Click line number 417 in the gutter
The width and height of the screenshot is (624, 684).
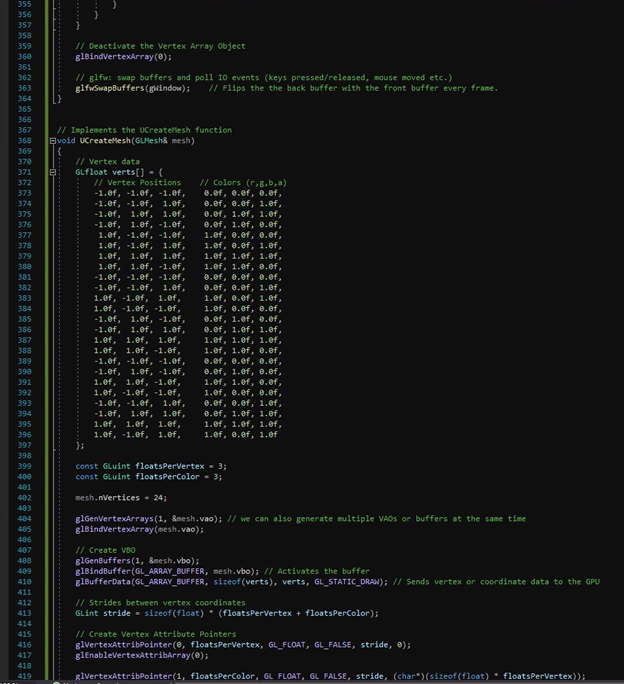(24, 655)
